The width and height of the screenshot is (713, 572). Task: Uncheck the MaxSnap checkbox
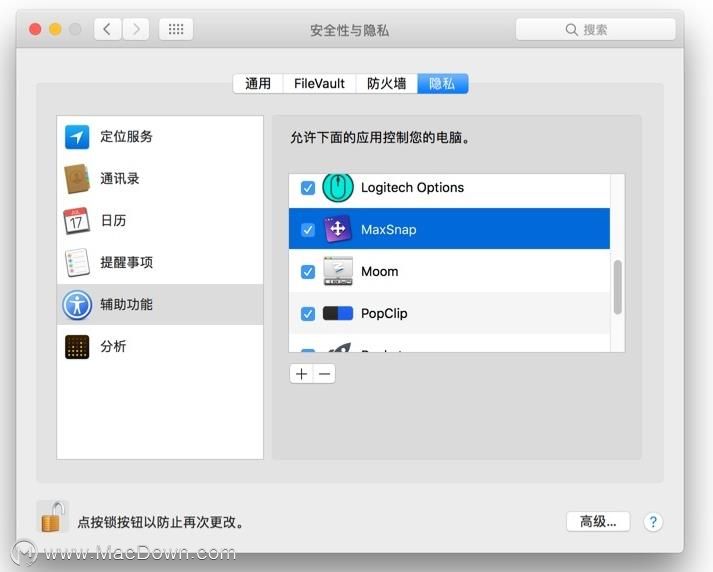pyautogui.click(x=308, y=230)
